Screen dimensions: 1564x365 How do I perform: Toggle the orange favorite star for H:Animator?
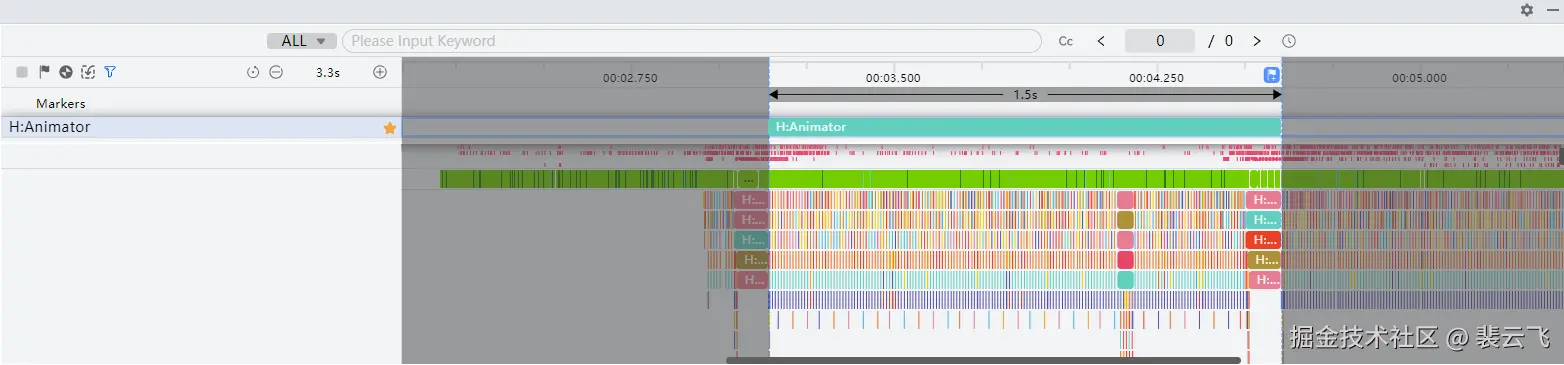click(390, 128)
